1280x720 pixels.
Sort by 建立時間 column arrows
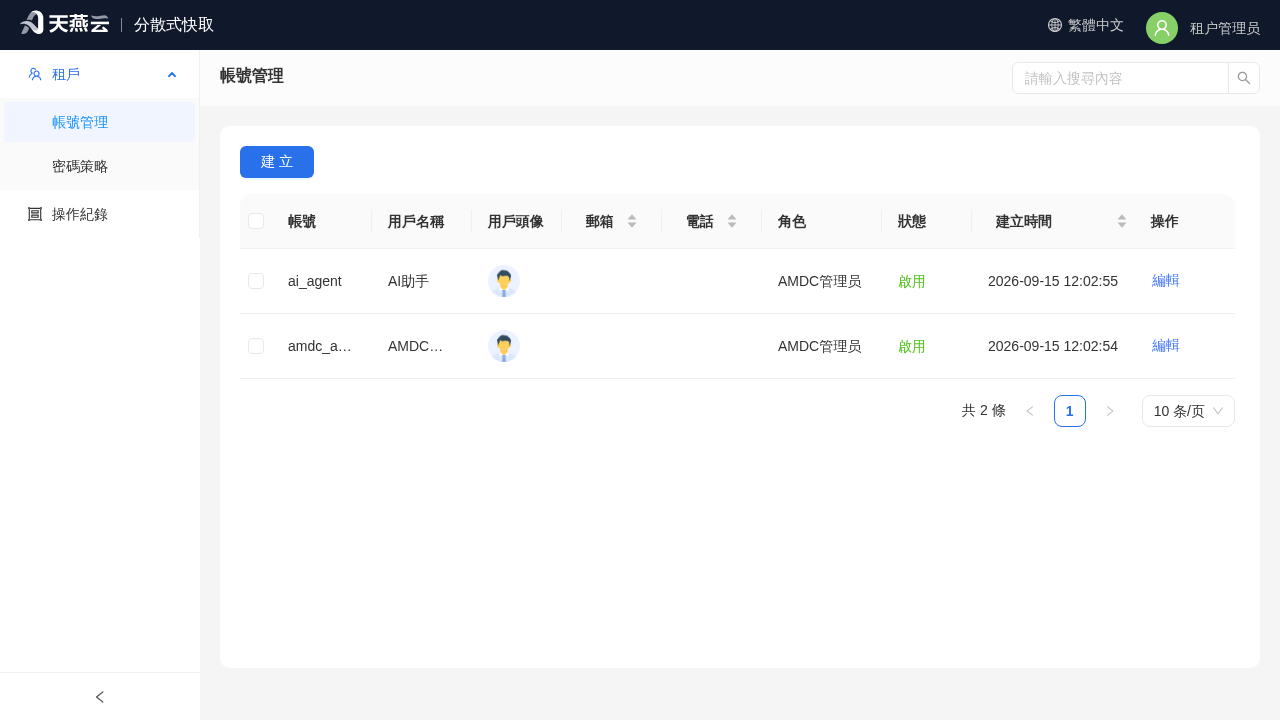1122,221
